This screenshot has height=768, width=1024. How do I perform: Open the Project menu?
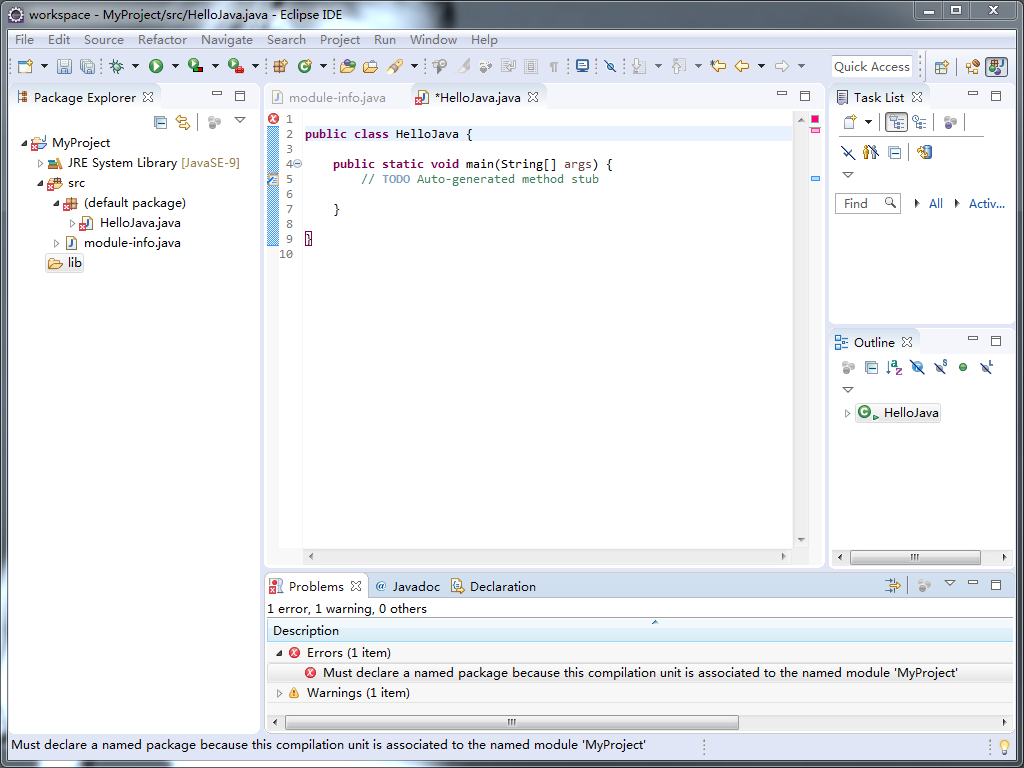[340, 40]
